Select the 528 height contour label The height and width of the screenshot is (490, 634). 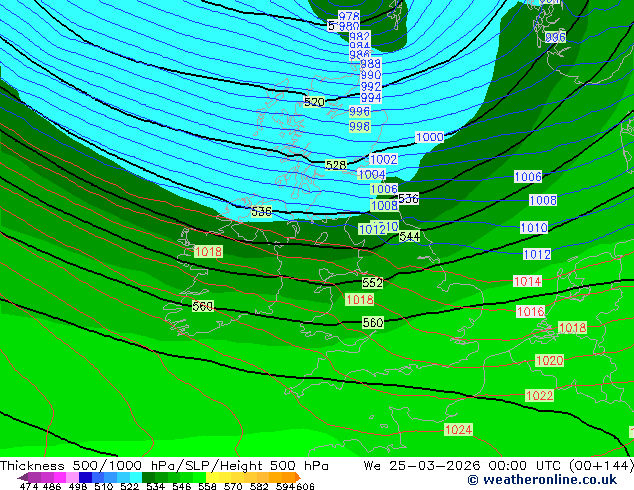(336, 165)
